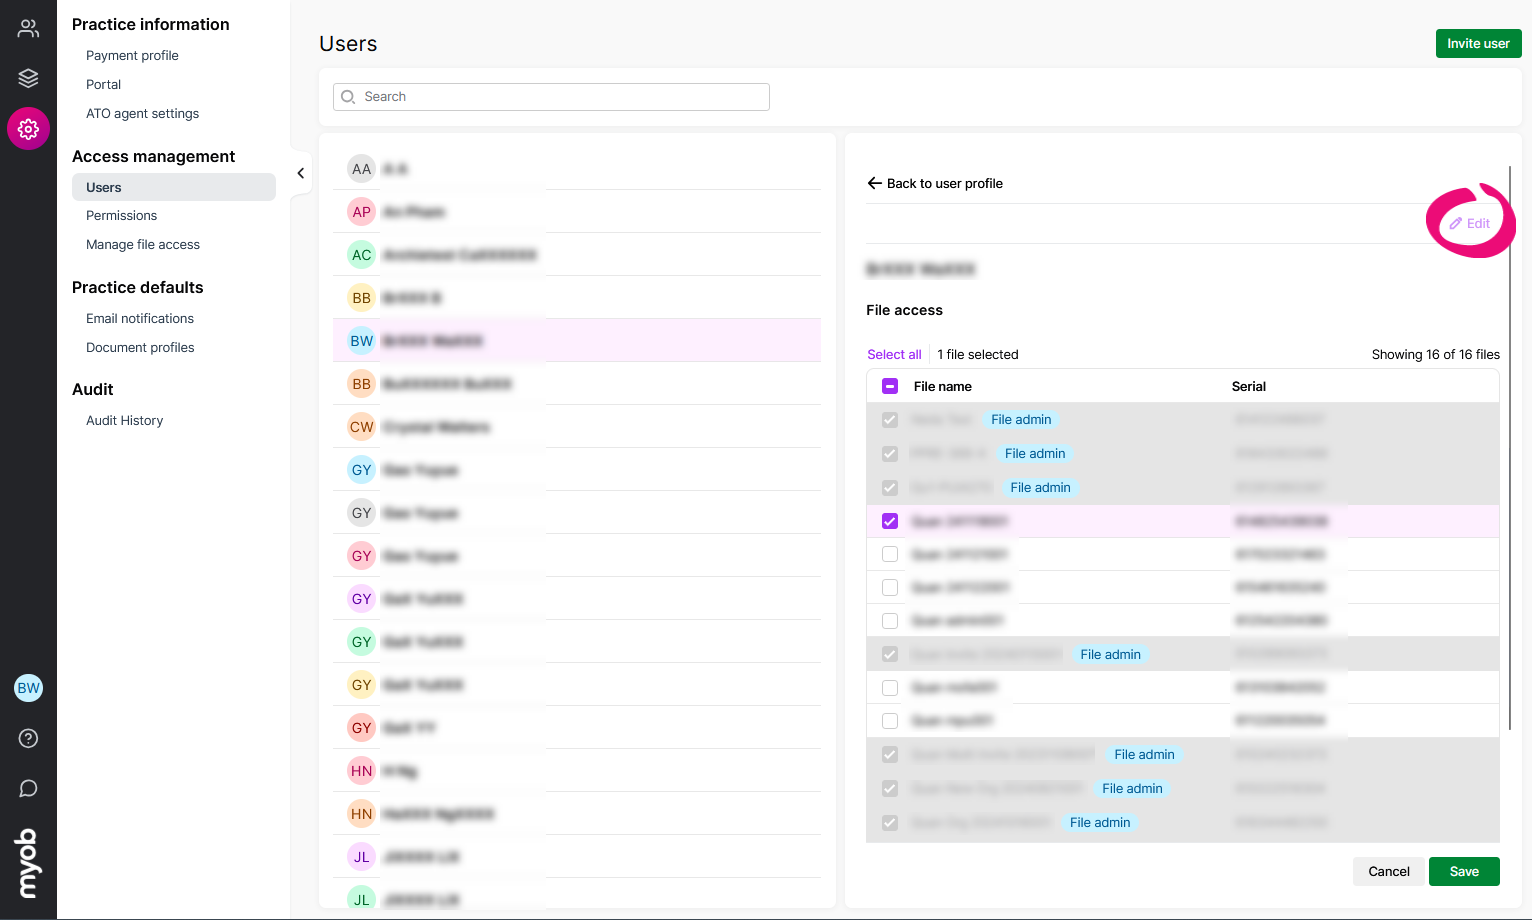Click the Serial column header
Viewport: 1532px width, 920px height.
tap(1248, 386)
